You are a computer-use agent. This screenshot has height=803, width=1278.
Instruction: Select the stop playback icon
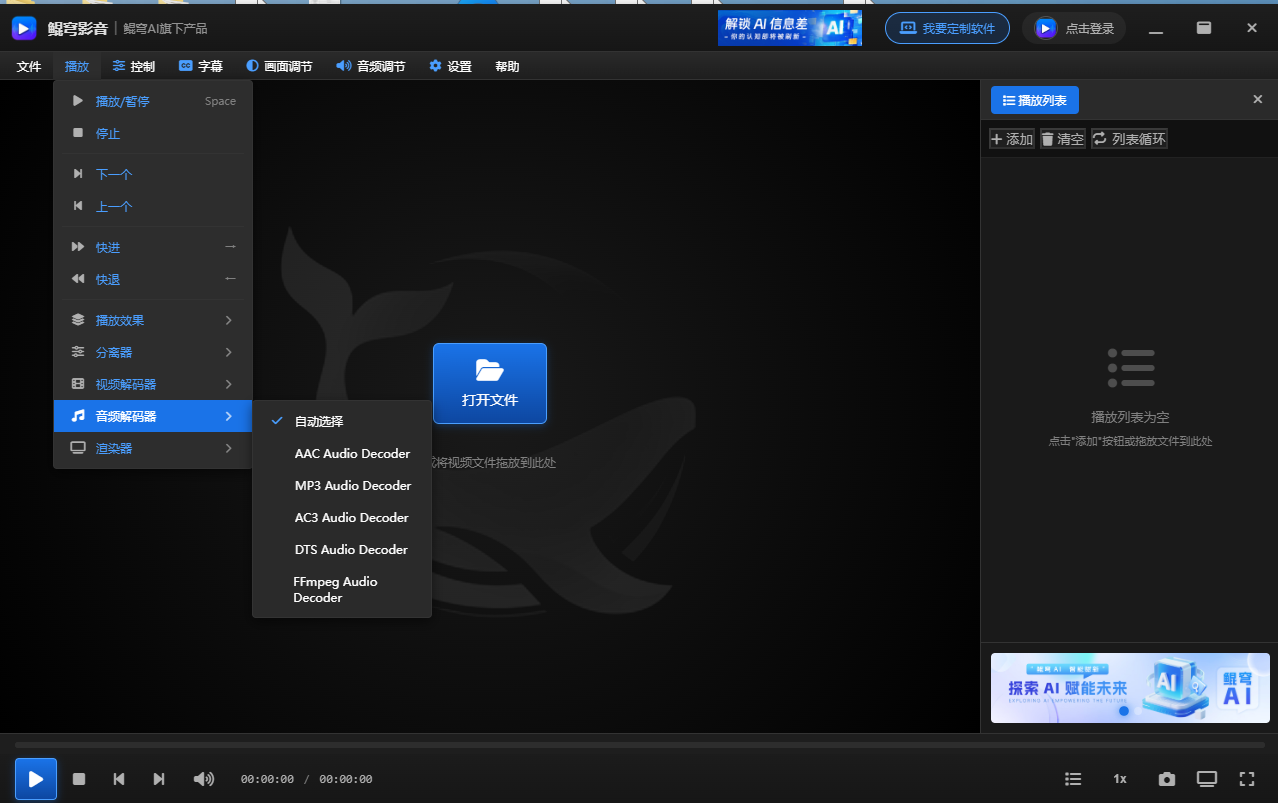(78, 778)
